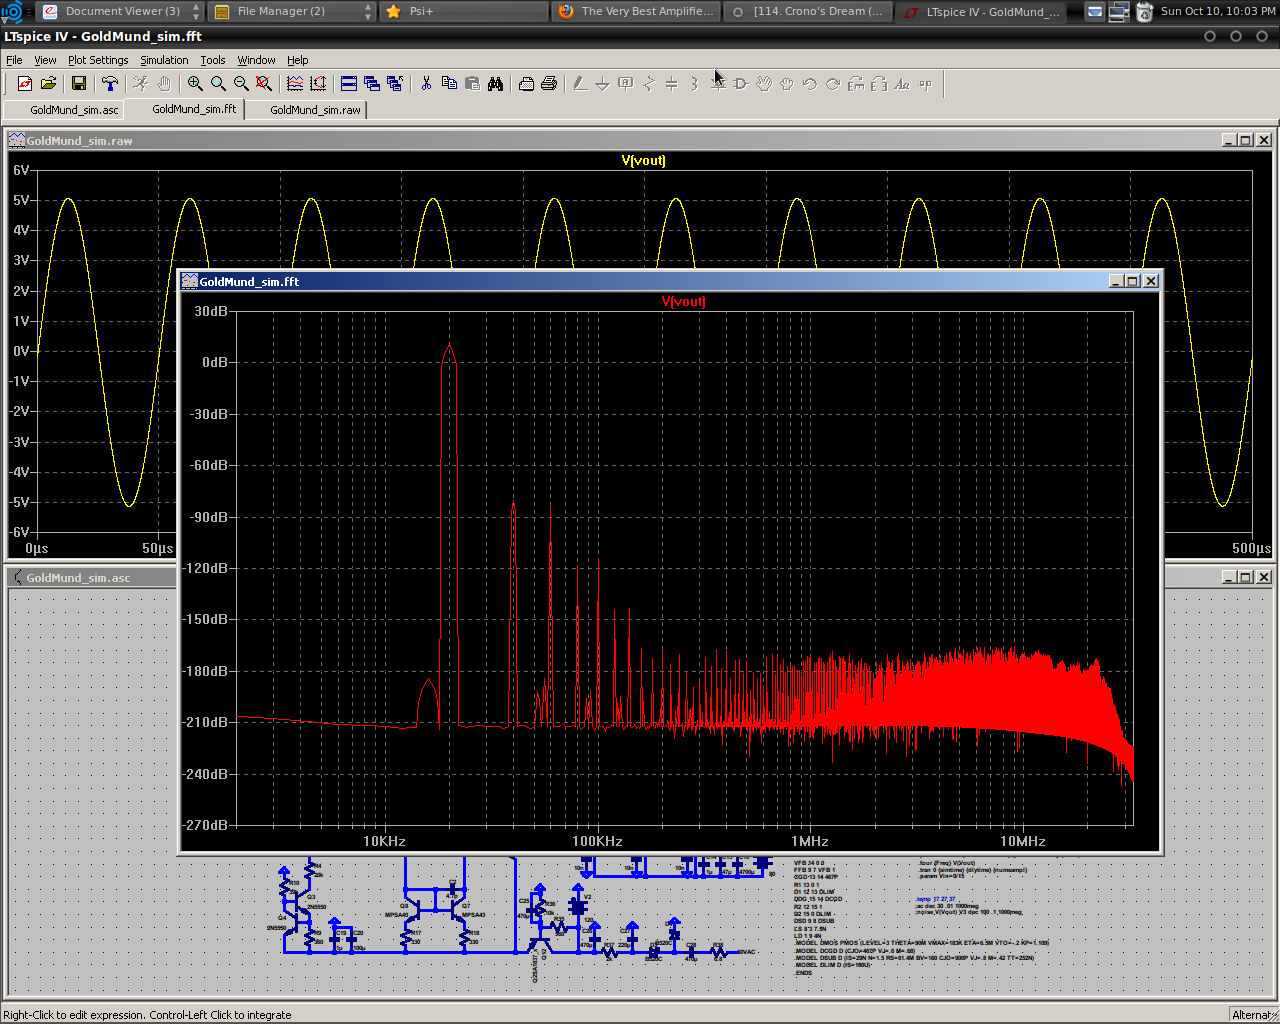Viewport: 1280px width, 1024px height.
Task: Click the Halt simulation hand icon
Action: click(164, 84)
